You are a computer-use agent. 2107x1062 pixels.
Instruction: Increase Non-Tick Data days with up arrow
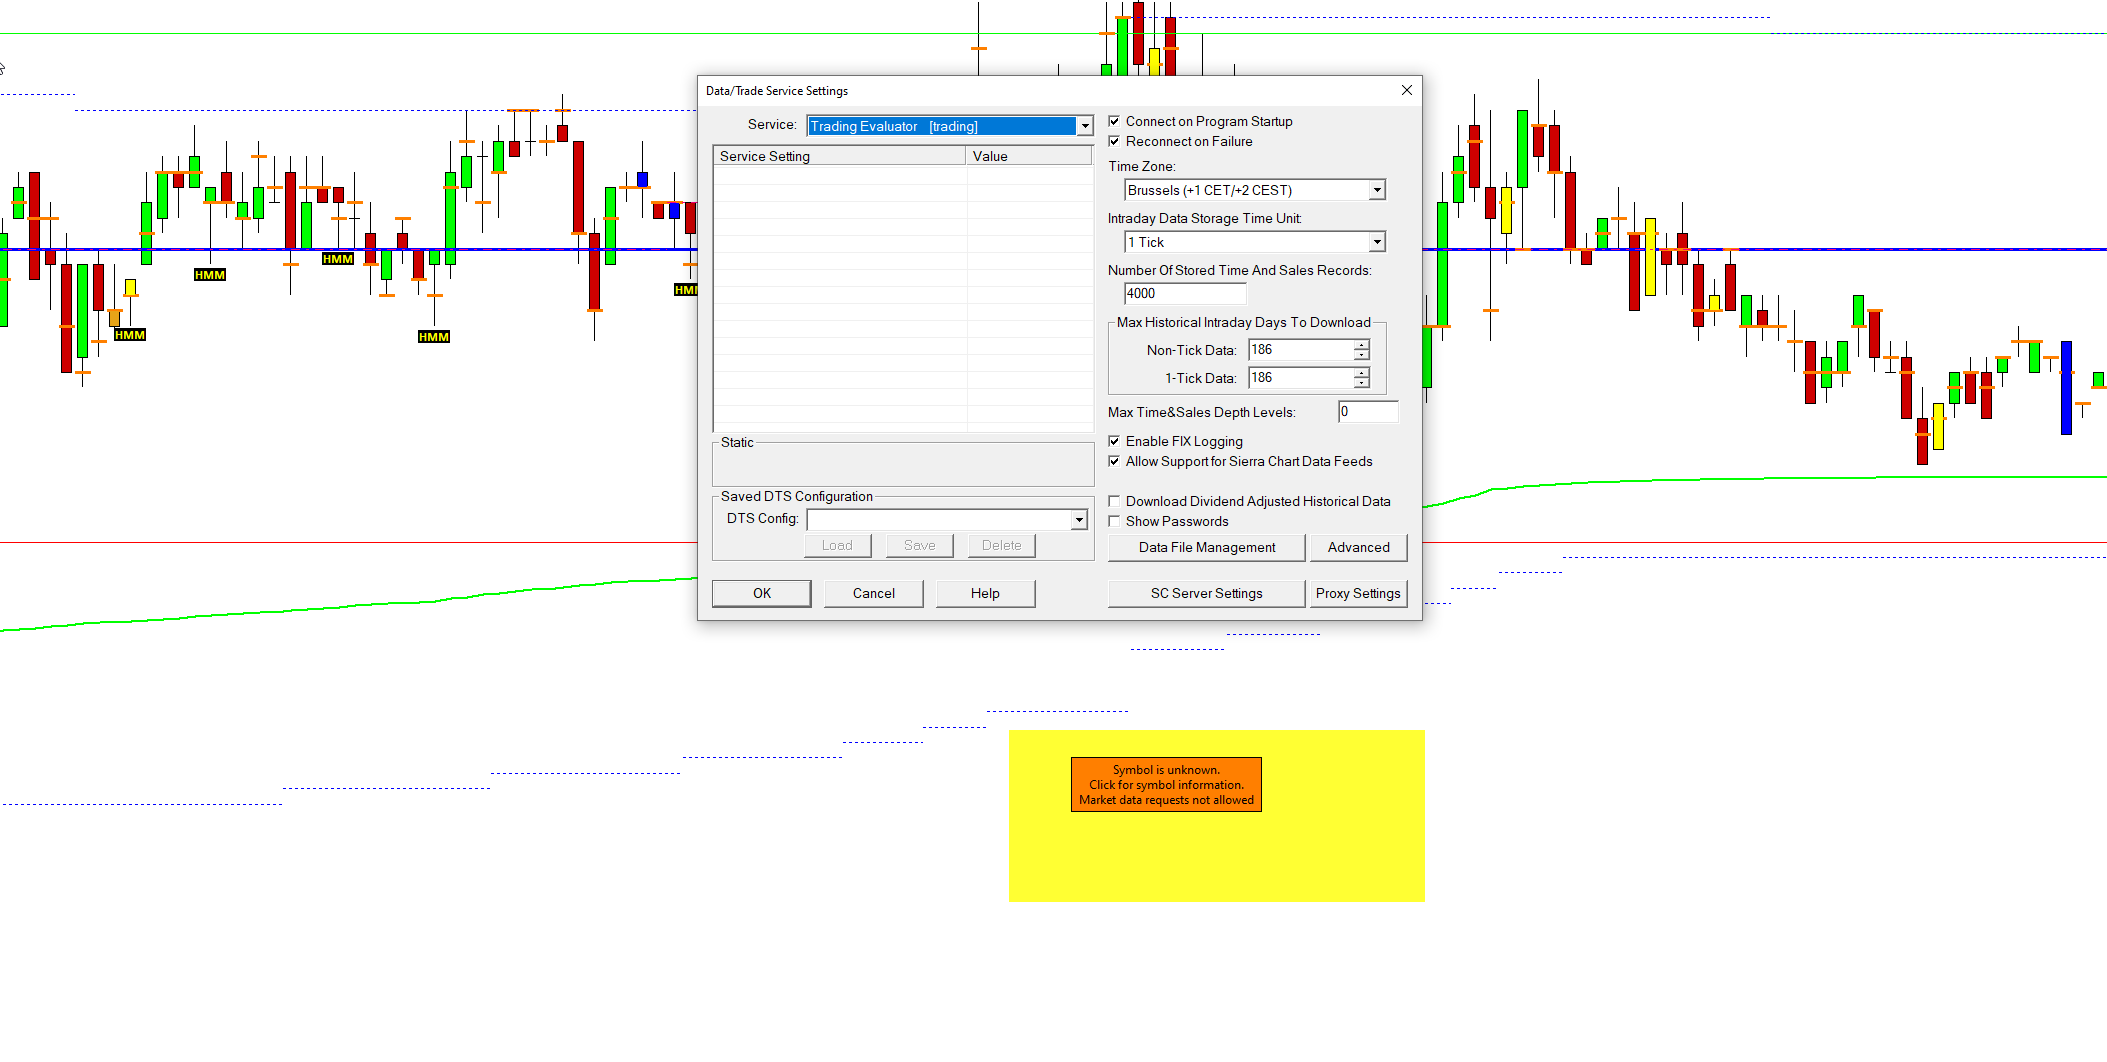[x=1361, y=345]
